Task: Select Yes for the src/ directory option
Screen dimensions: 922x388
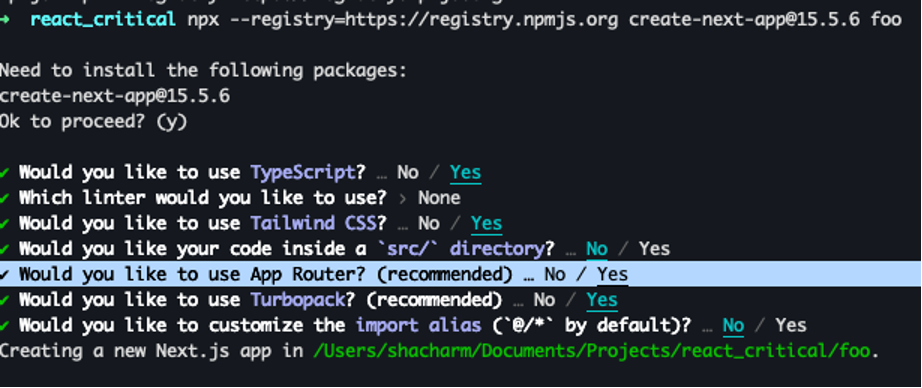Action: [x=654, y=249]
